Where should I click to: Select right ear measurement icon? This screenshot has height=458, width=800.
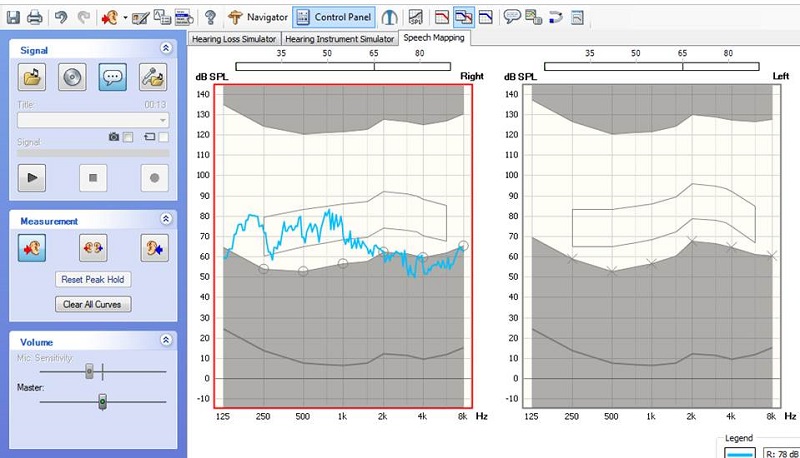(32, 248)
